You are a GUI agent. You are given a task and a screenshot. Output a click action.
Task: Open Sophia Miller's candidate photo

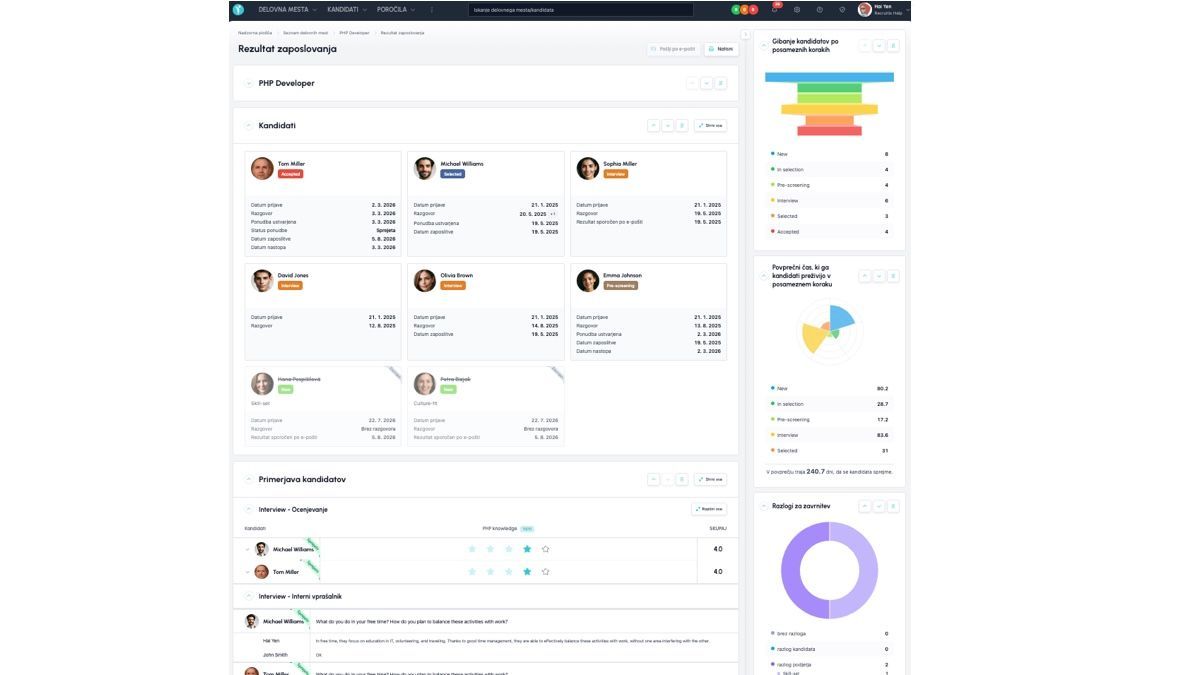point(588,168)
